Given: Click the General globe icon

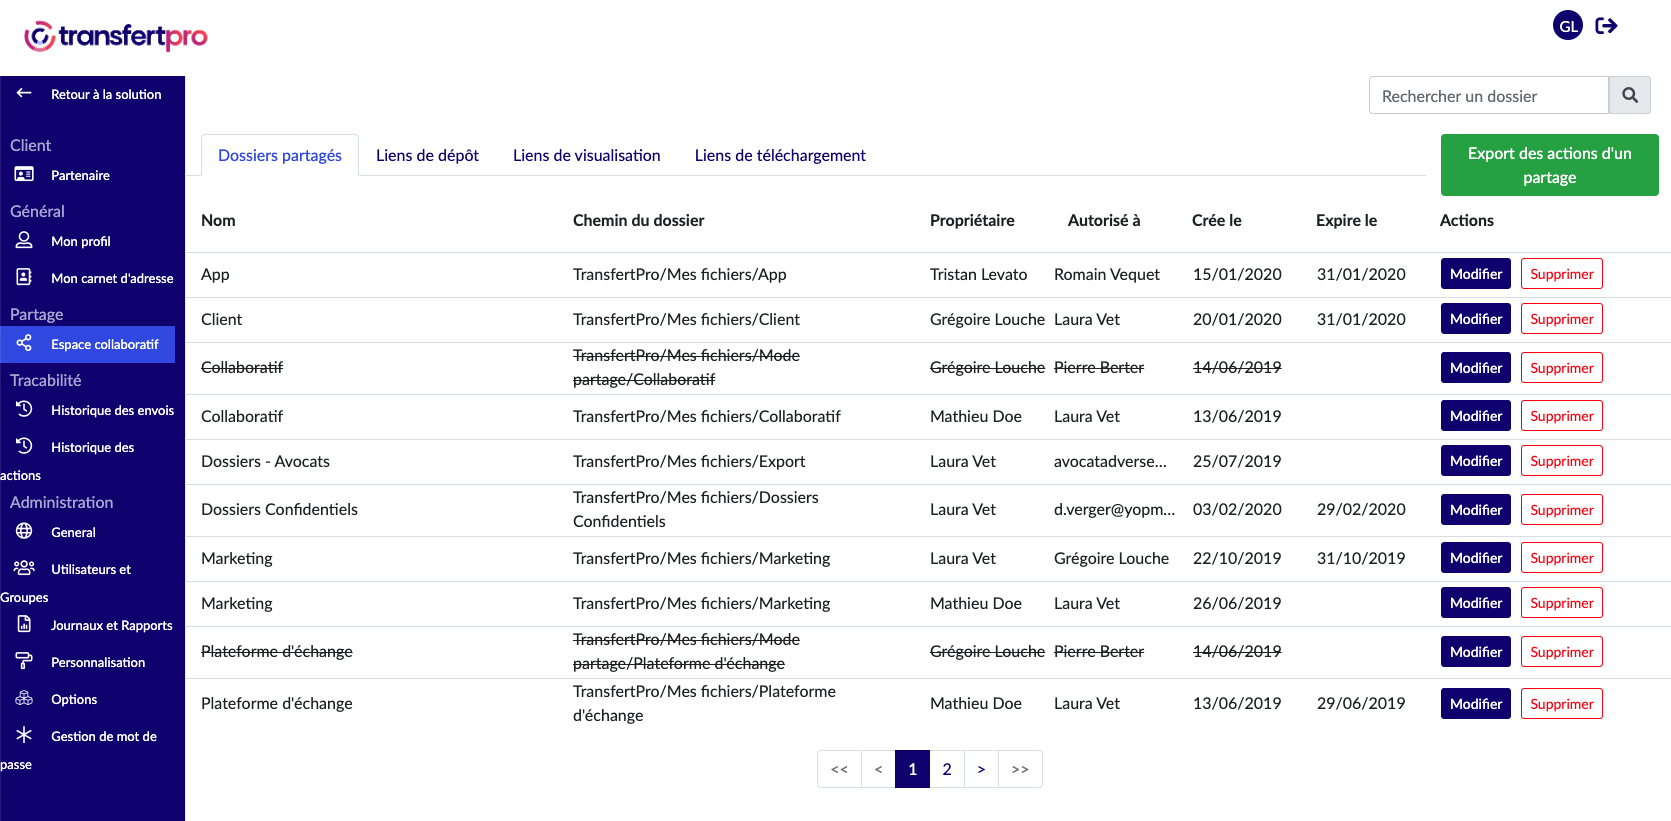Looking at the screenshot, I should click(x=24, y=531).
